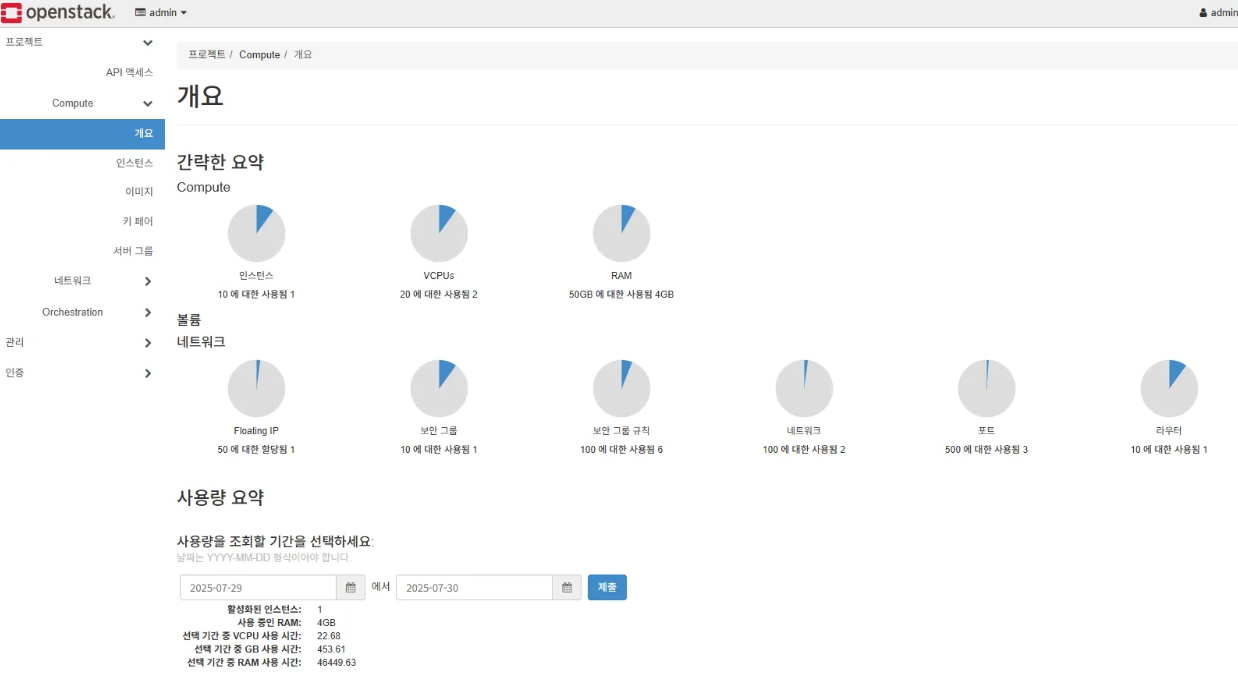Click the 인스턴스 usage pie chart
The width and height of the screenshot is (1238, 679).
256,234
